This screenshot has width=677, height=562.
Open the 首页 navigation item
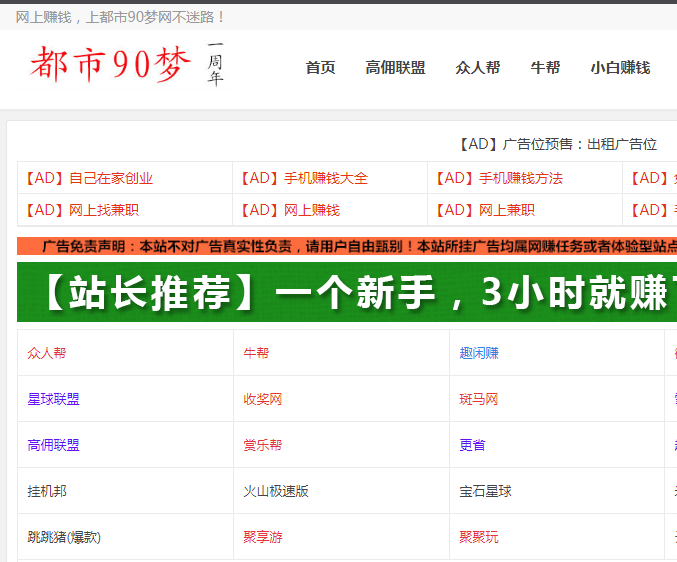point(320,68)
